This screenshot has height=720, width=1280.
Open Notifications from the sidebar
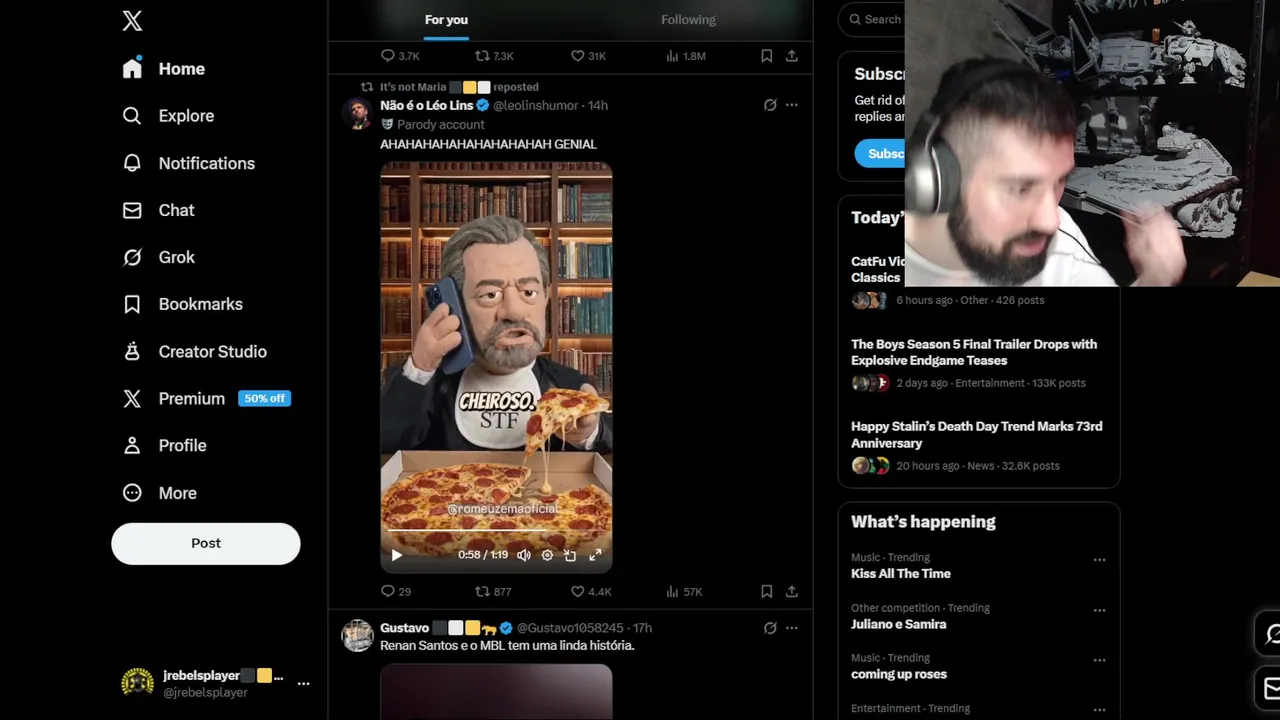[188, 163]
